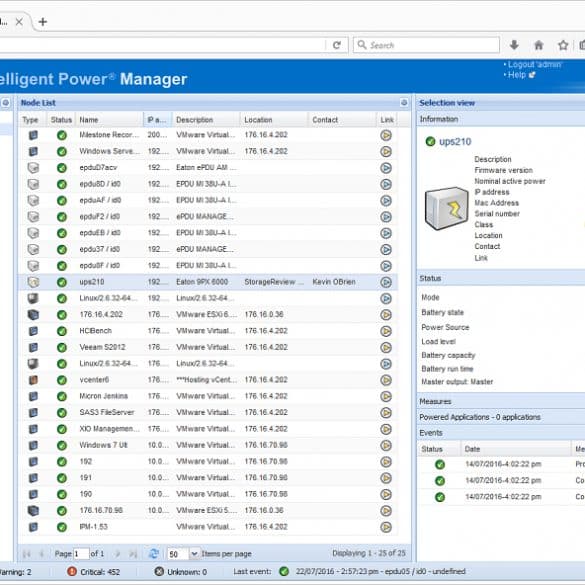Go to last page arrow
This screenshot has height=585, width=585.
click(x=133, y=554)
